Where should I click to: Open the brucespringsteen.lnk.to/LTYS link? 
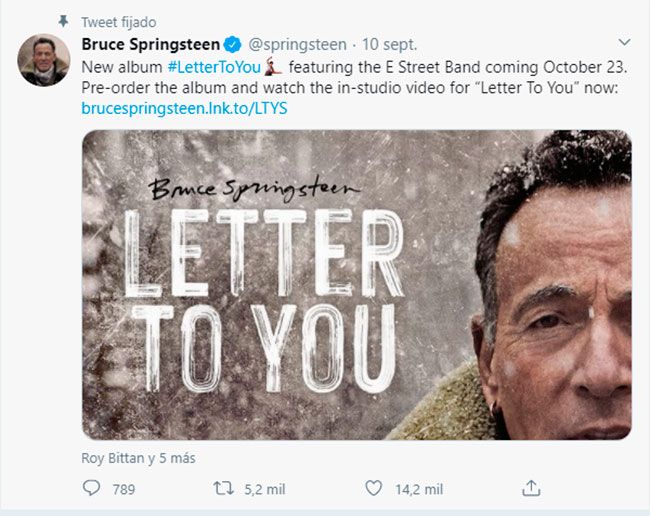pyautogui.click(x=184, y=107)
